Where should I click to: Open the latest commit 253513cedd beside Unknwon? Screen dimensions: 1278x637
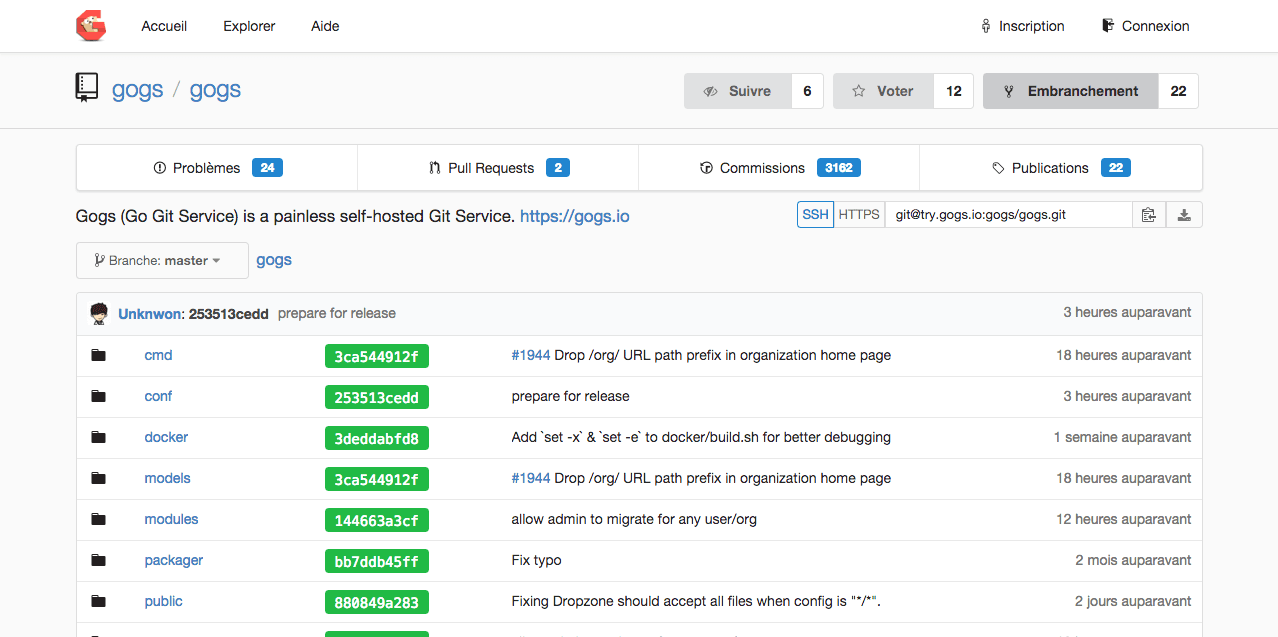pos(229,314)
